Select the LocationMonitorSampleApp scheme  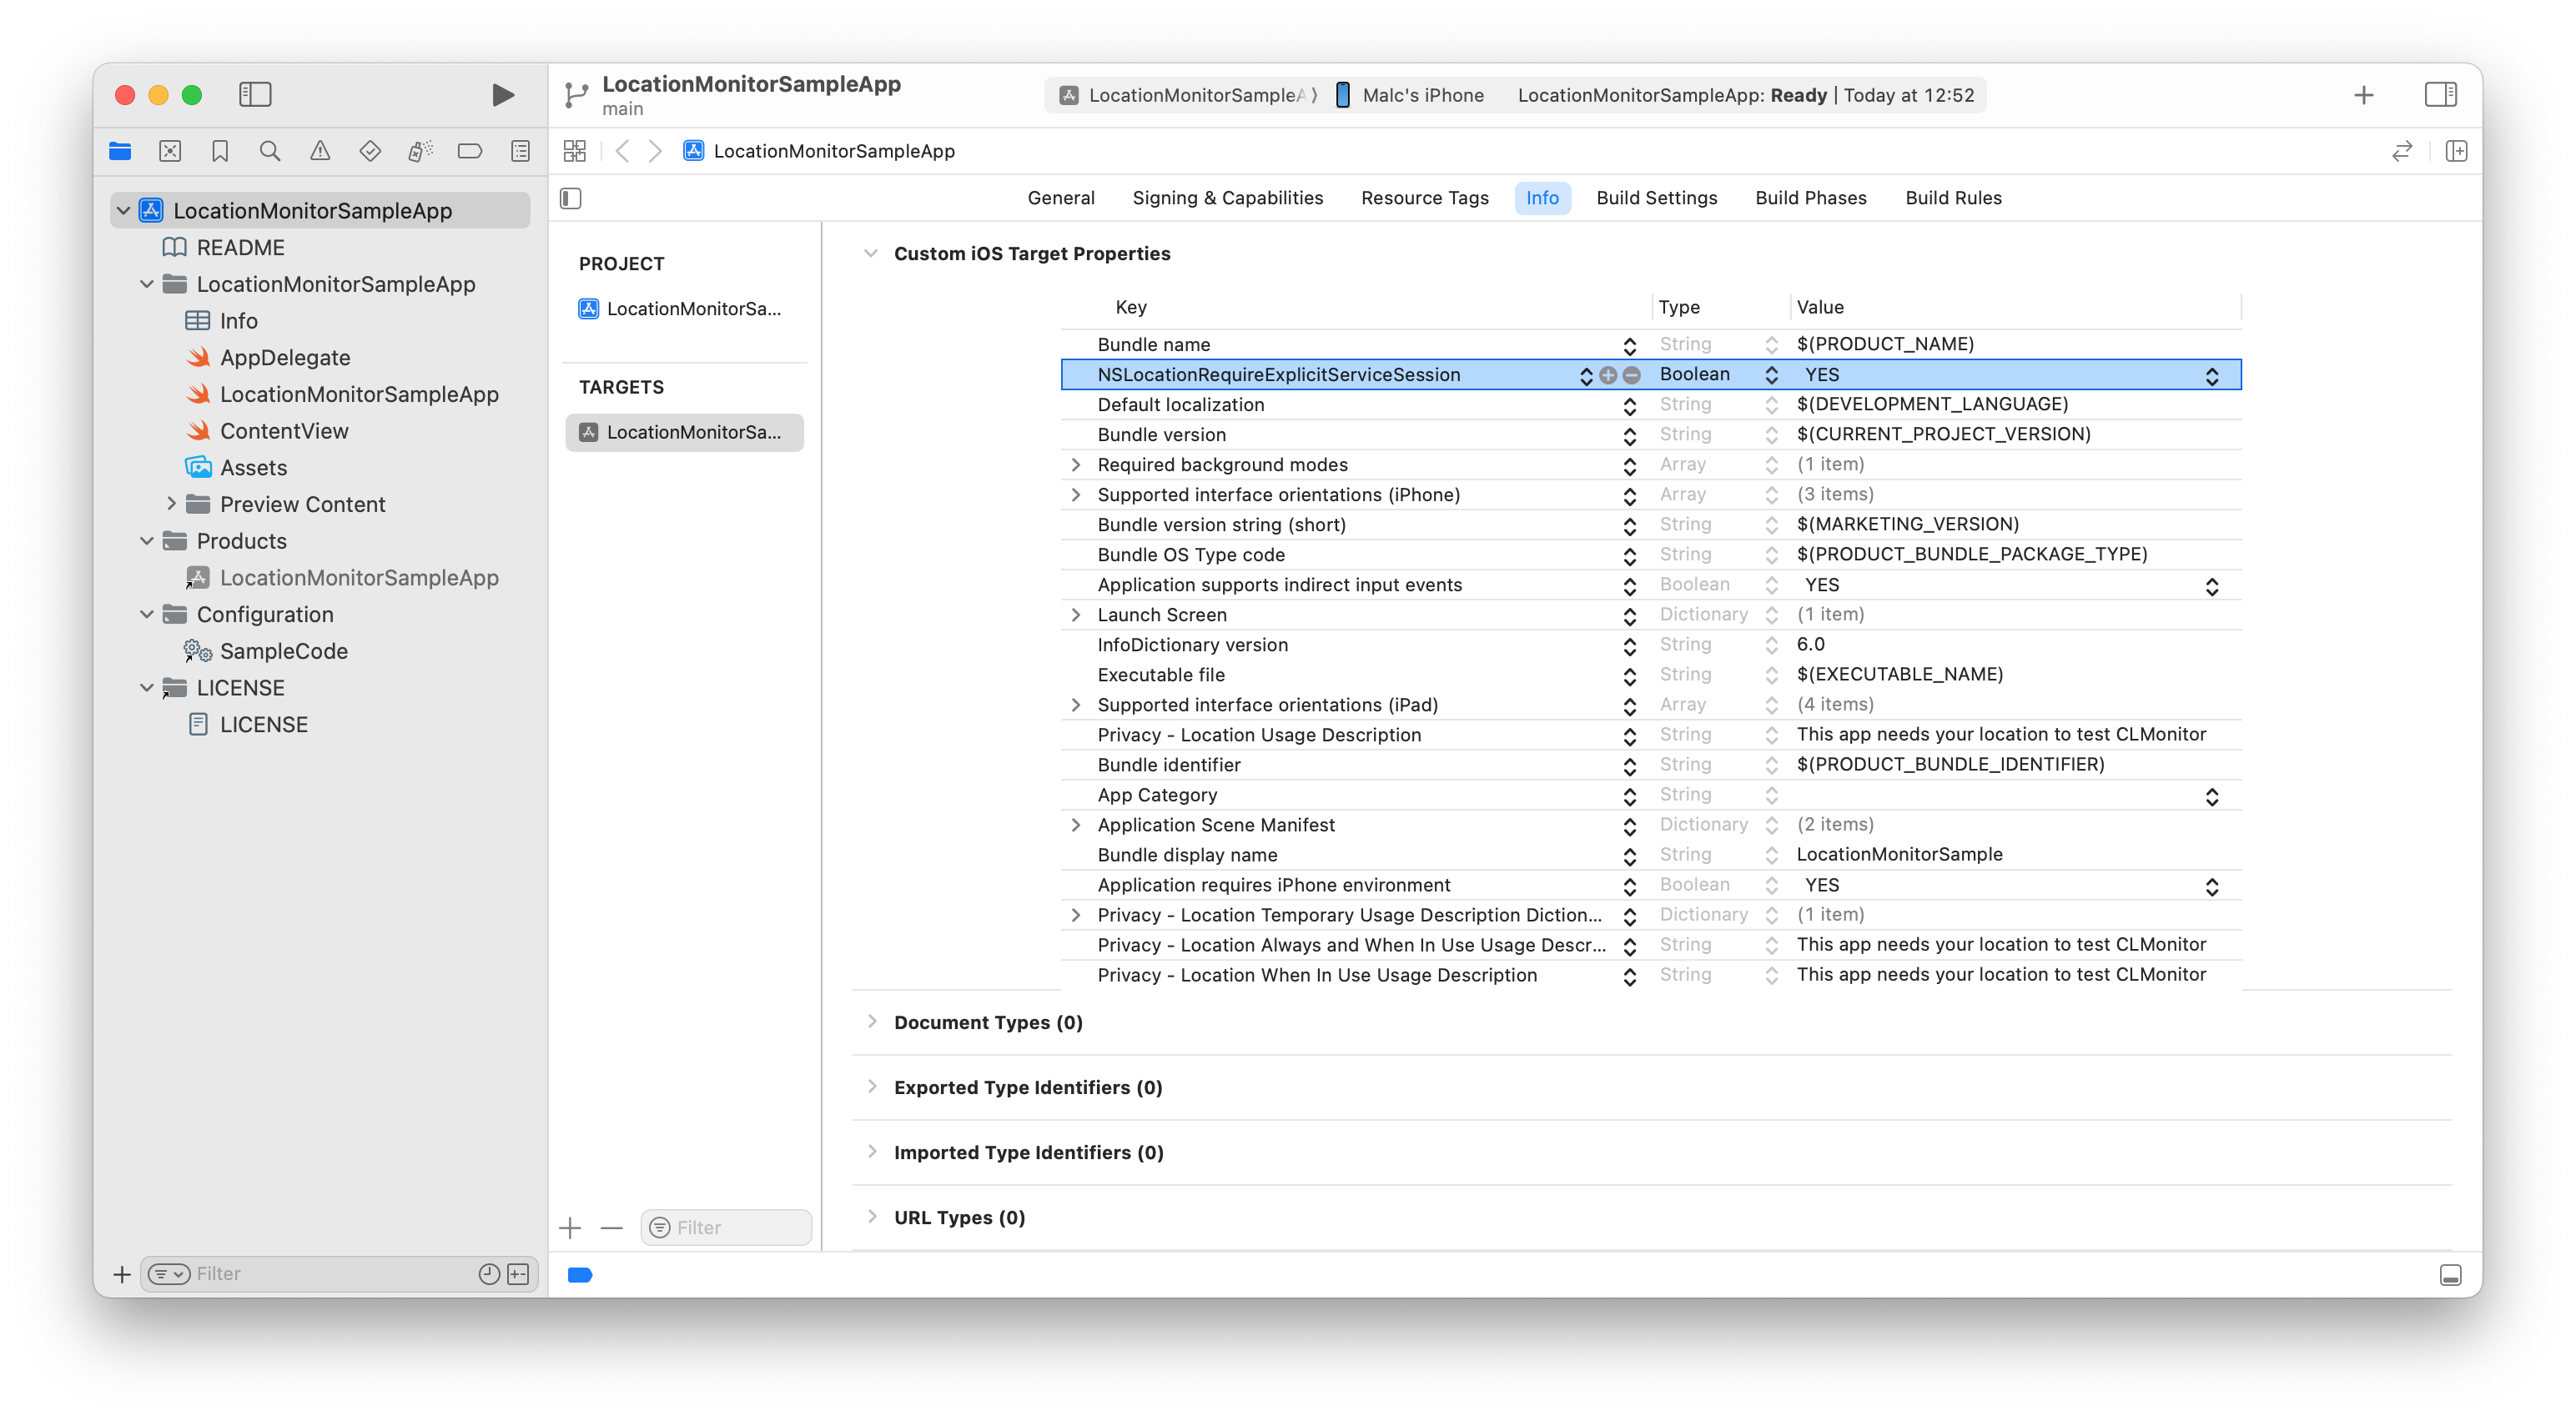coord(1188,95)
